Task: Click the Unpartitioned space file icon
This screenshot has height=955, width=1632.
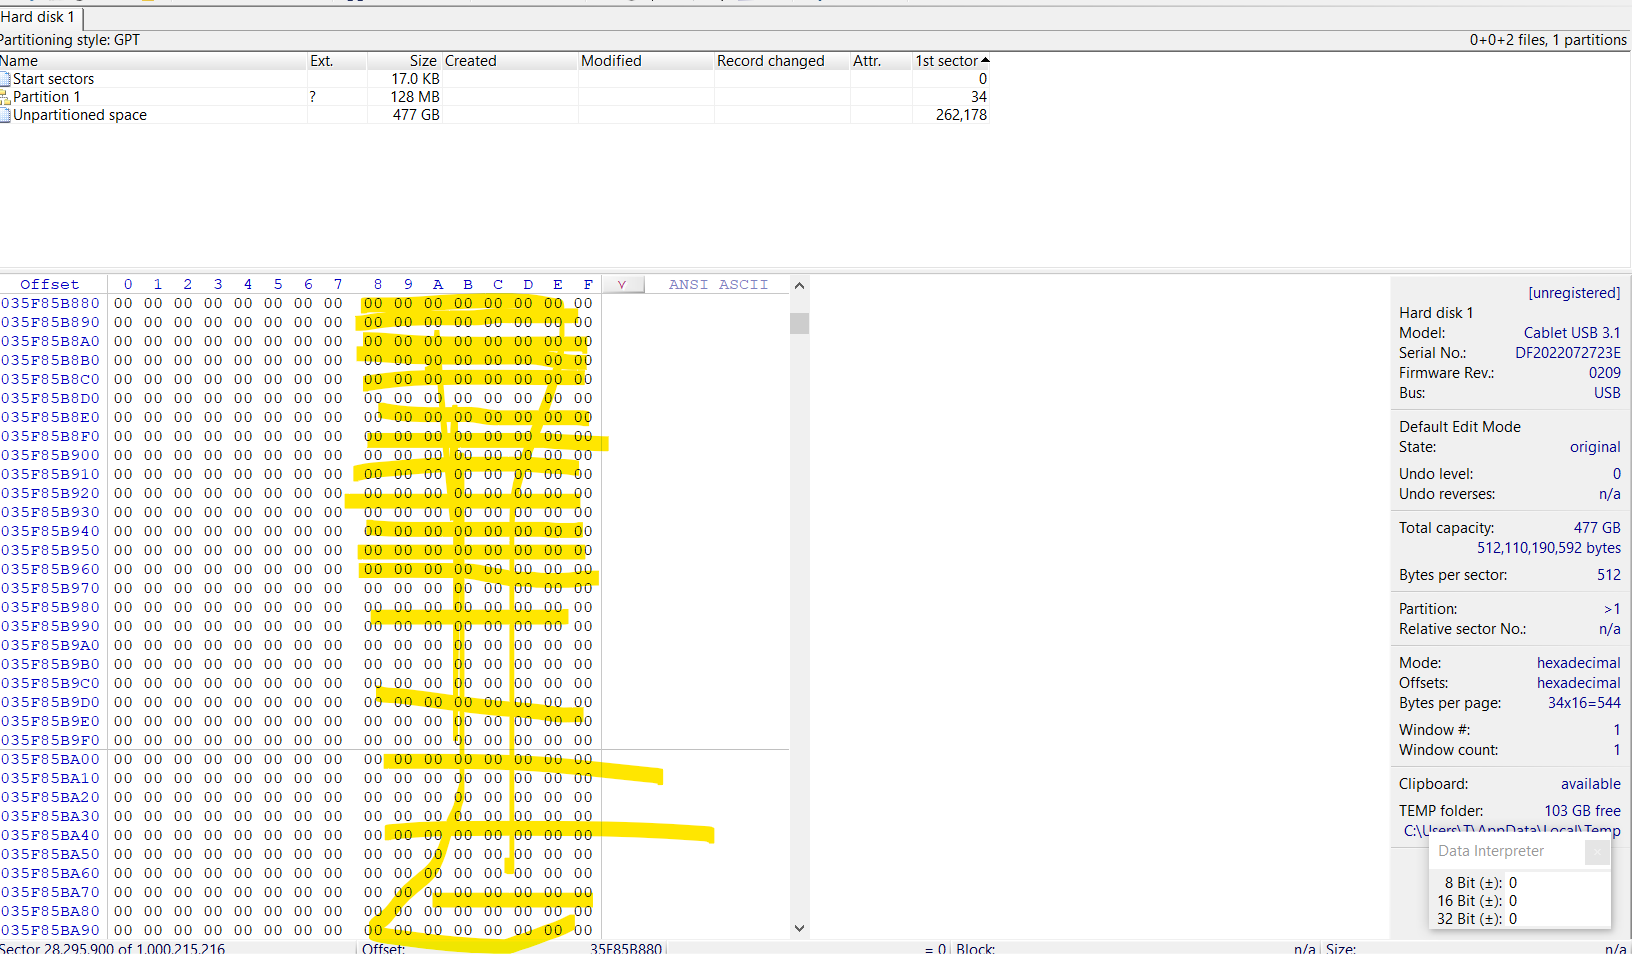Action: (x=5, y=115)
